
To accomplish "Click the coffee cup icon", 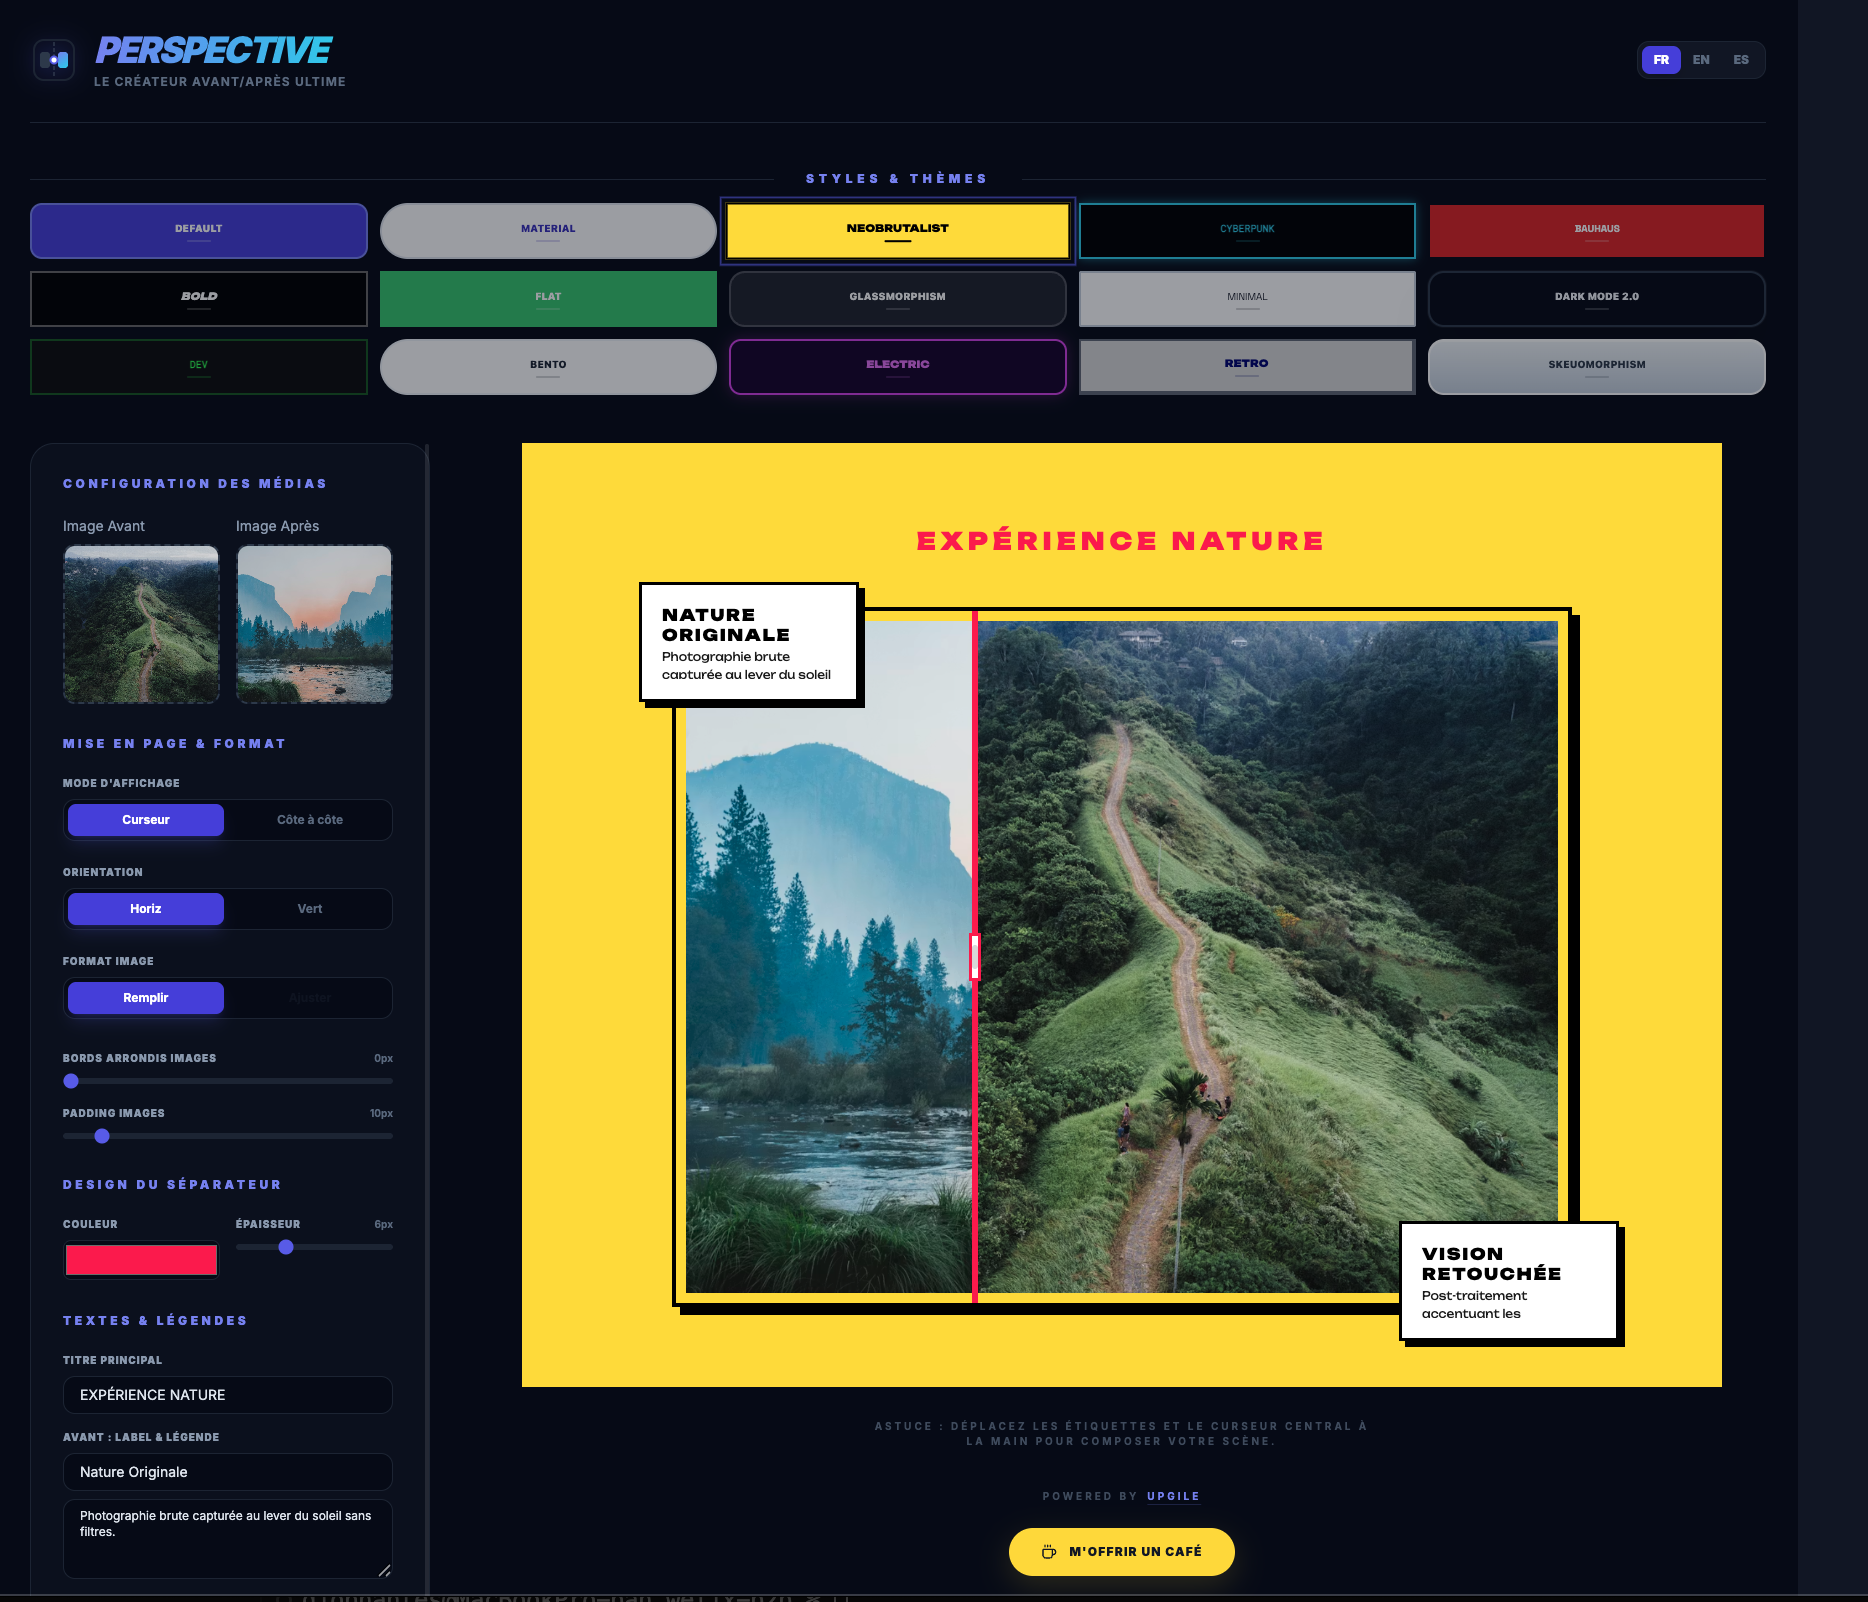I will [1048, 1551].
